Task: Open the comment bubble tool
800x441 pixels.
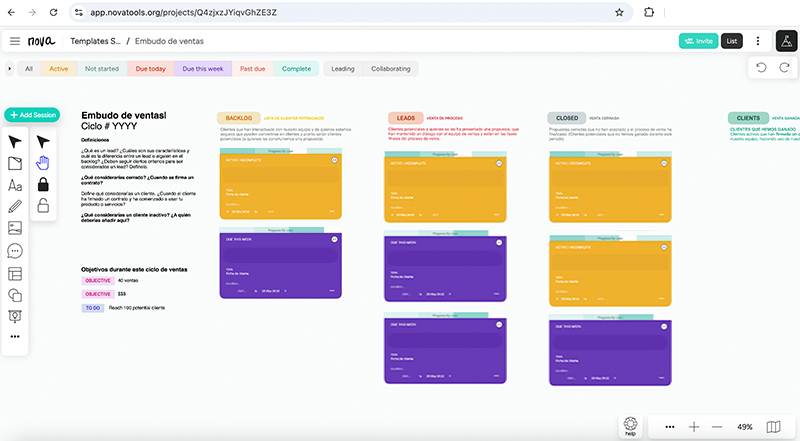Action: click(15, 250)
